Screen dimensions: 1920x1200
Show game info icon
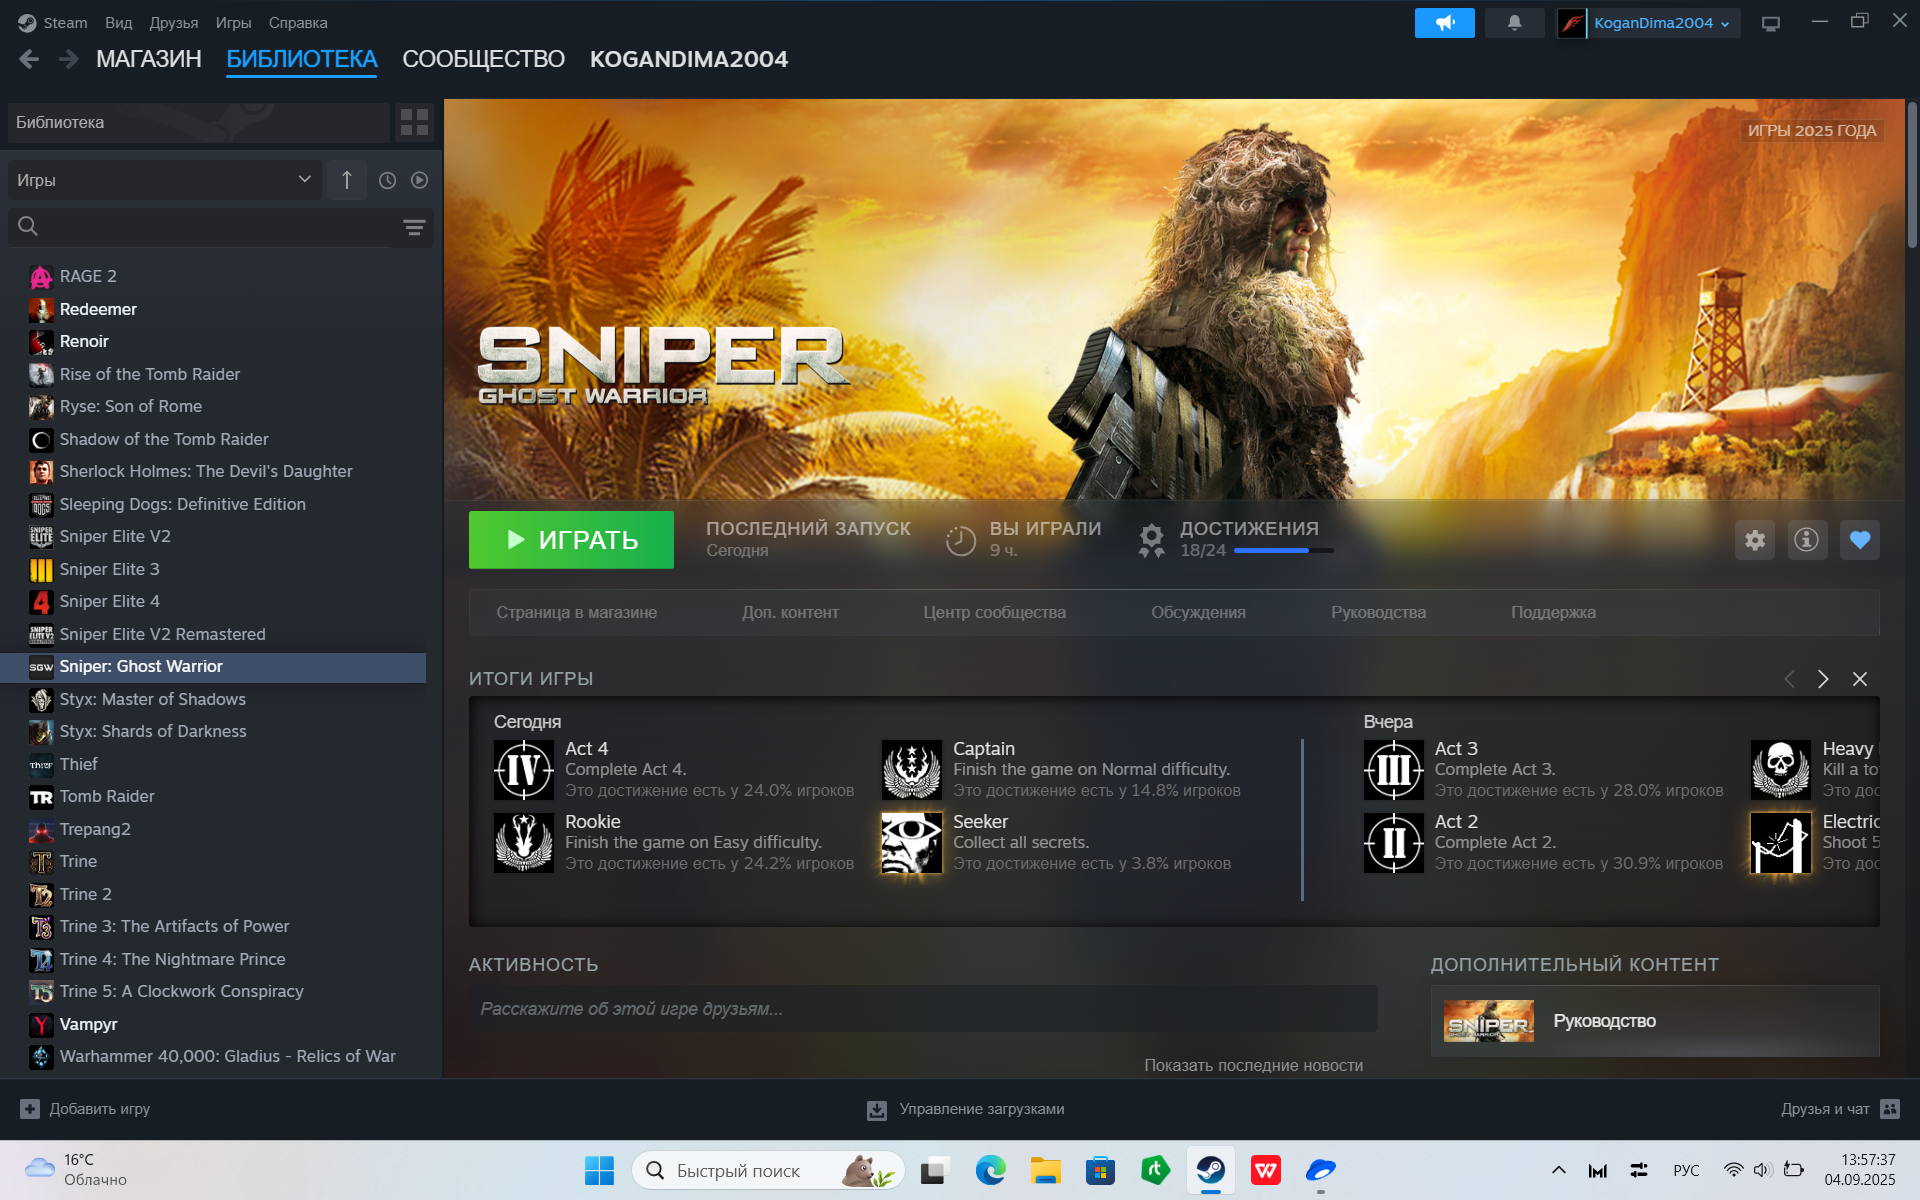[x=1807, y=540]
